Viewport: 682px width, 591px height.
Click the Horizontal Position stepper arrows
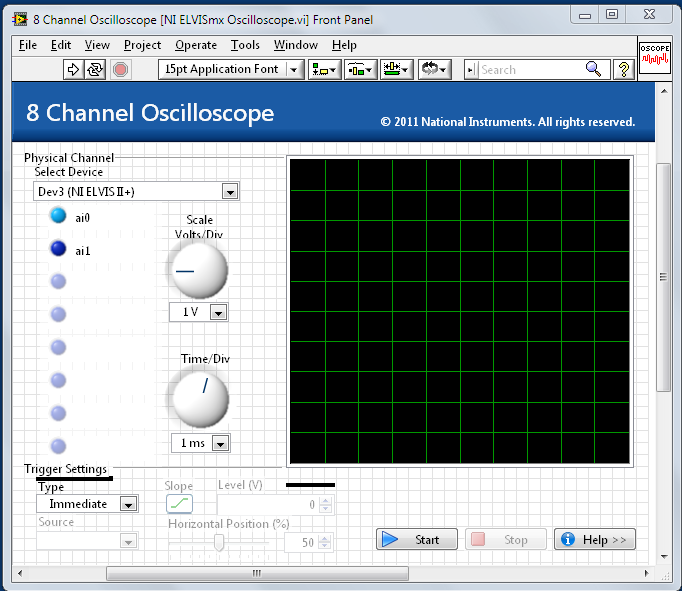click(x=325, y=542)
